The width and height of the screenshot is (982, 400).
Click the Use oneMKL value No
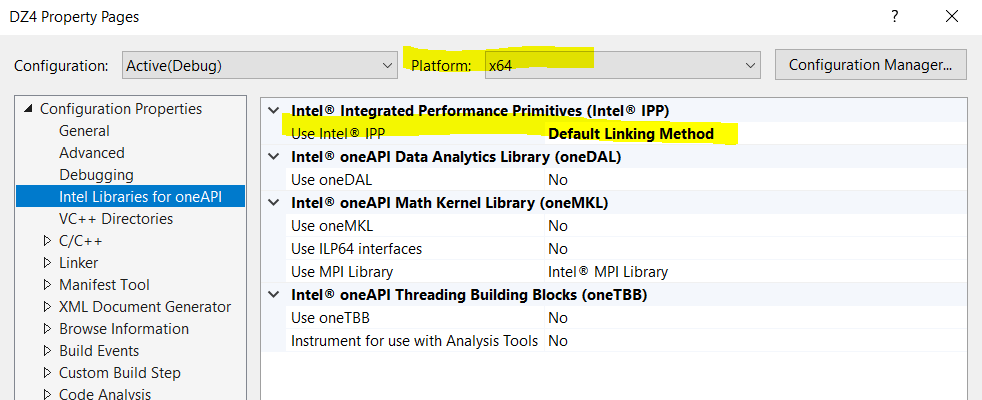[557, 225]
